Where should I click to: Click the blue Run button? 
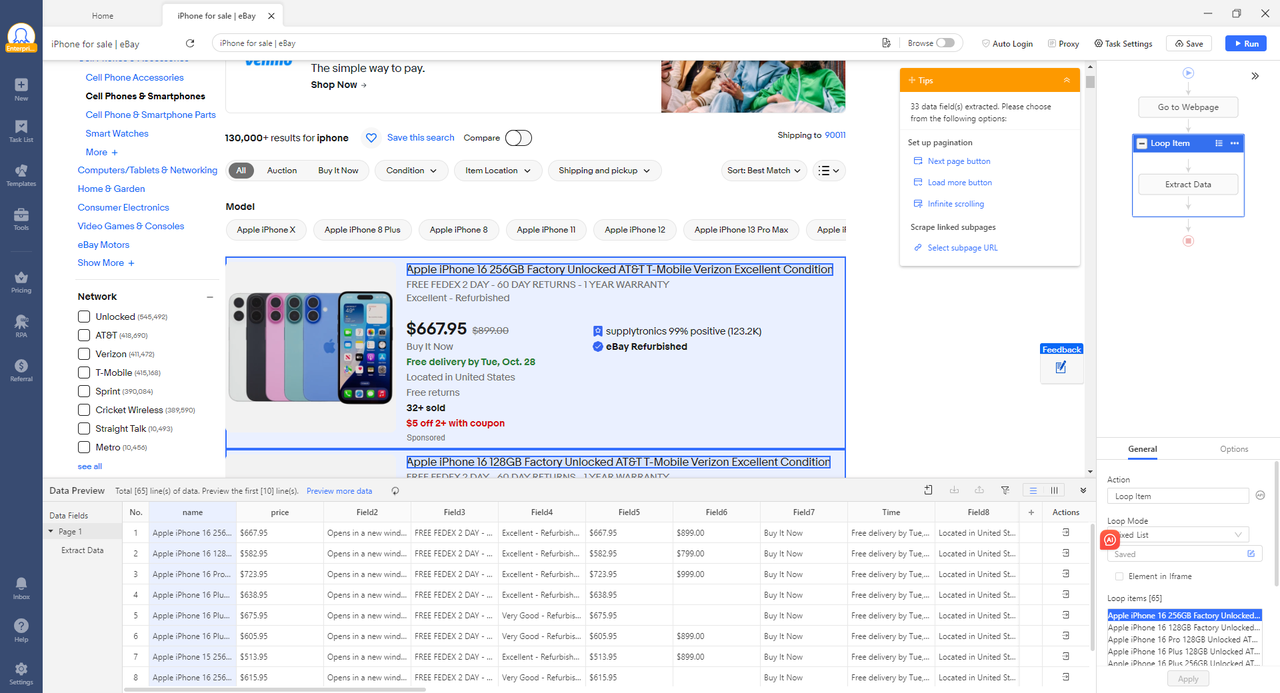point(1243,44)
